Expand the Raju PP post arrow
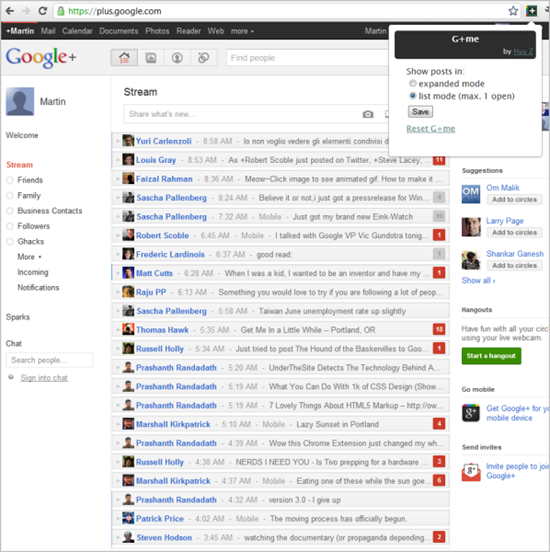The image size is (550, 552). (118, 292)
